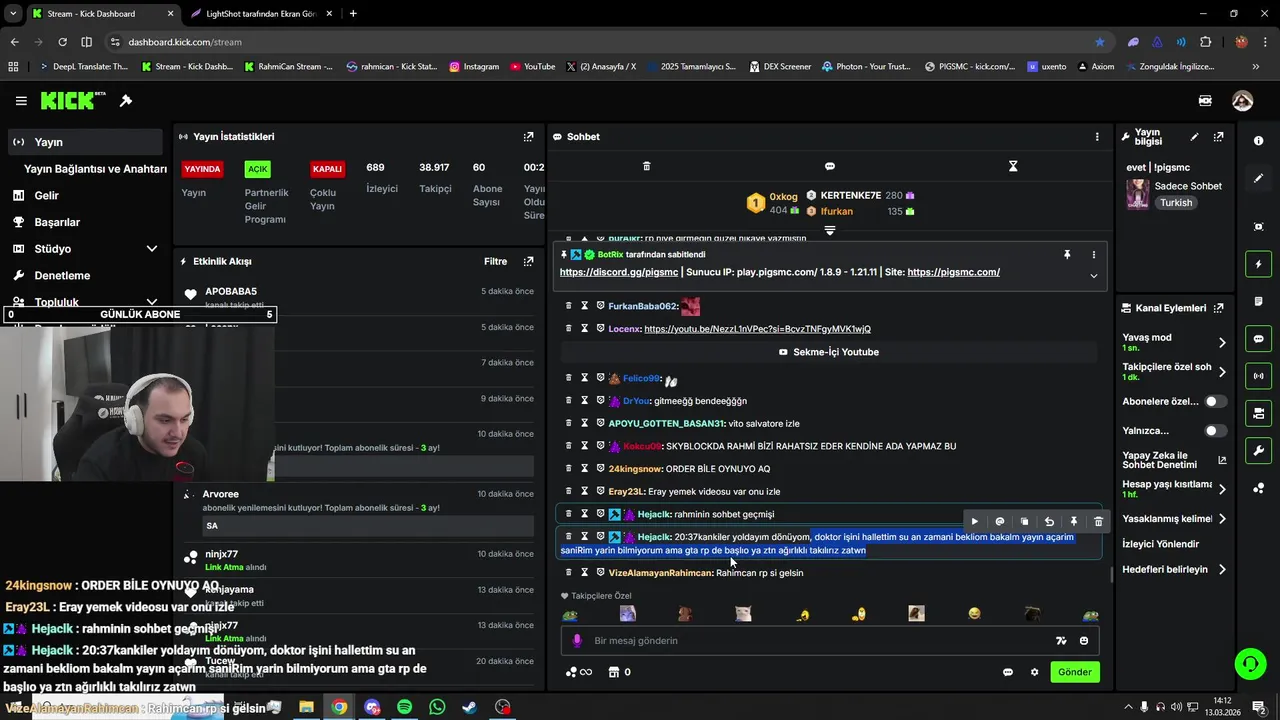The image size is (1280, 720).
Task: Timeout user Locenx with the hourglass icon
Action: 584,329
